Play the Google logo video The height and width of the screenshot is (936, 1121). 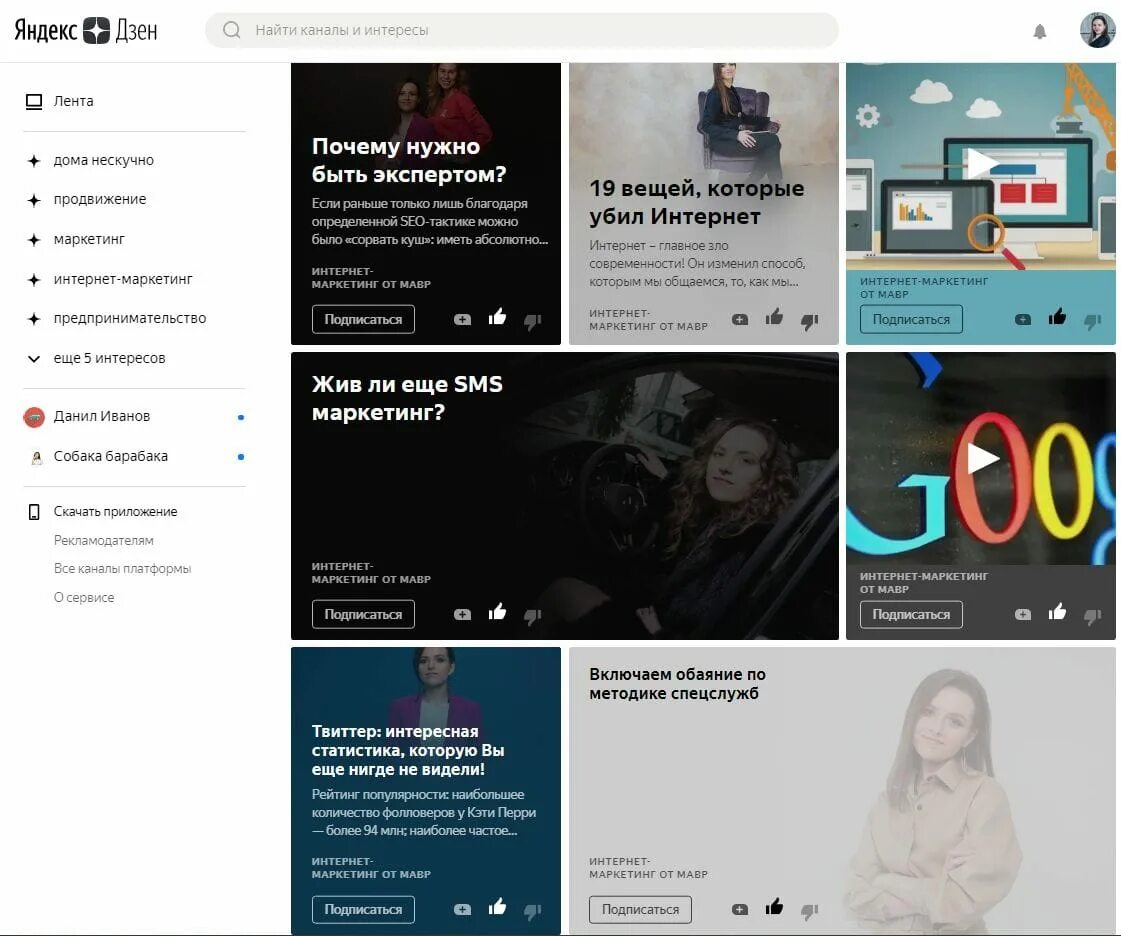click(x=982, y=458)
